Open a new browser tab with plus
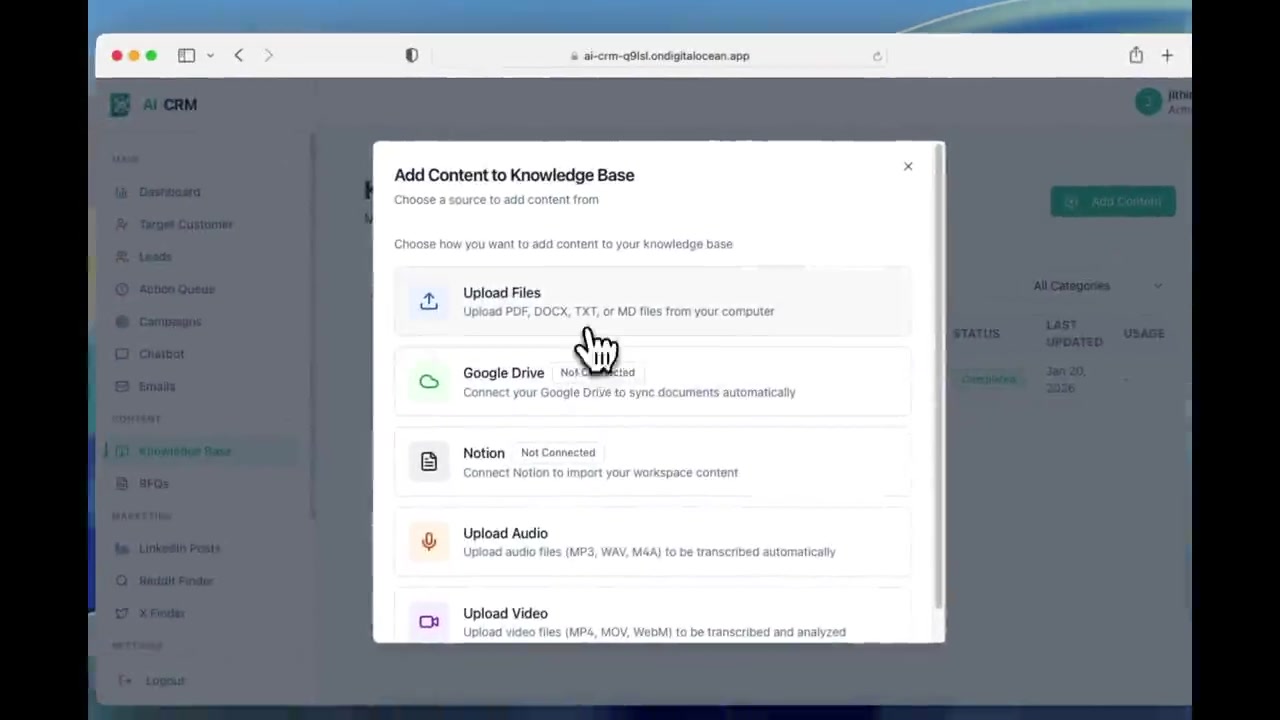Image resolution: width=1280 pixels, height=720 pixels. pyautogui.click(x=1167, y=56)
